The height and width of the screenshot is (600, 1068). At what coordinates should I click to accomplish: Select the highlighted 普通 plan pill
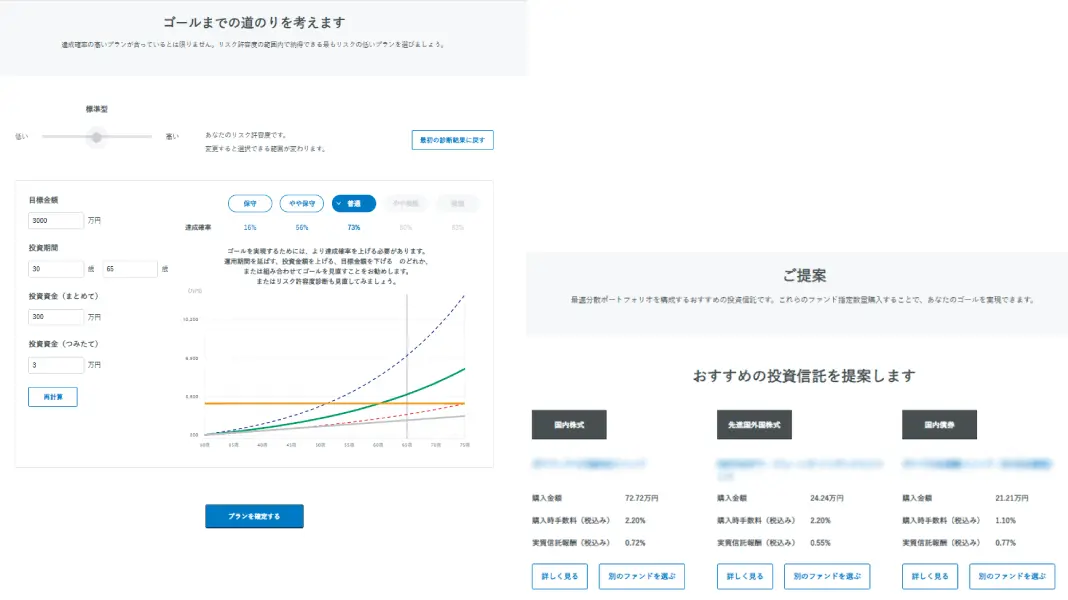pyautogui.click(x=354, y=204)
